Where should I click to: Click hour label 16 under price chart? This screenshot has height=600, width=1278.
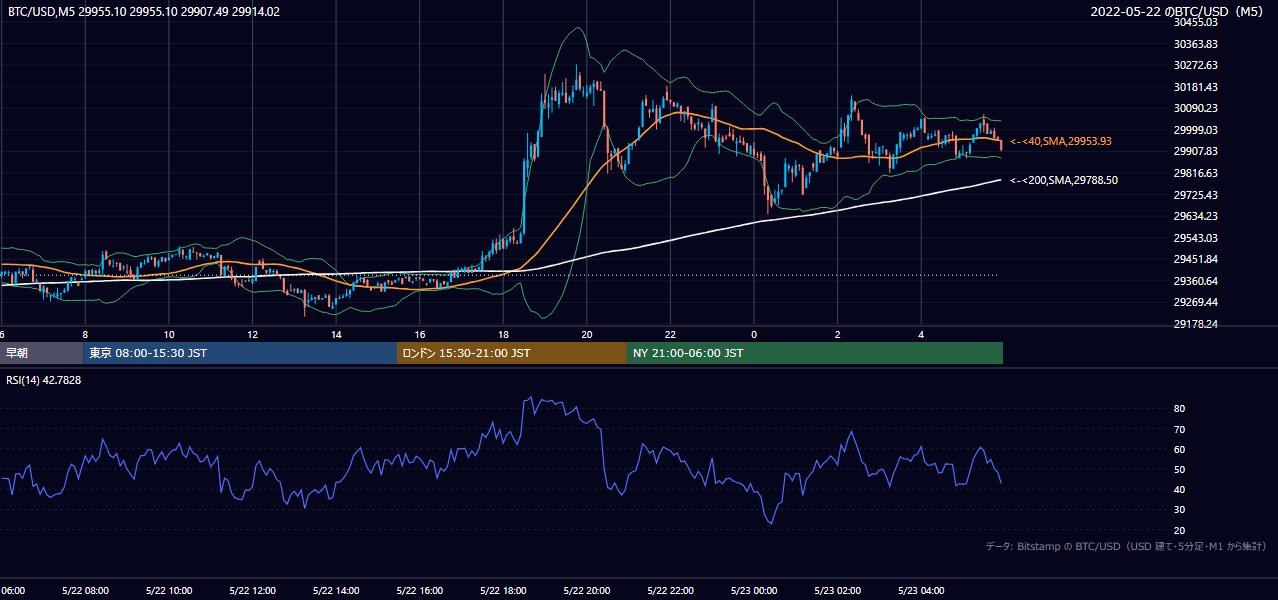[419, 335]
